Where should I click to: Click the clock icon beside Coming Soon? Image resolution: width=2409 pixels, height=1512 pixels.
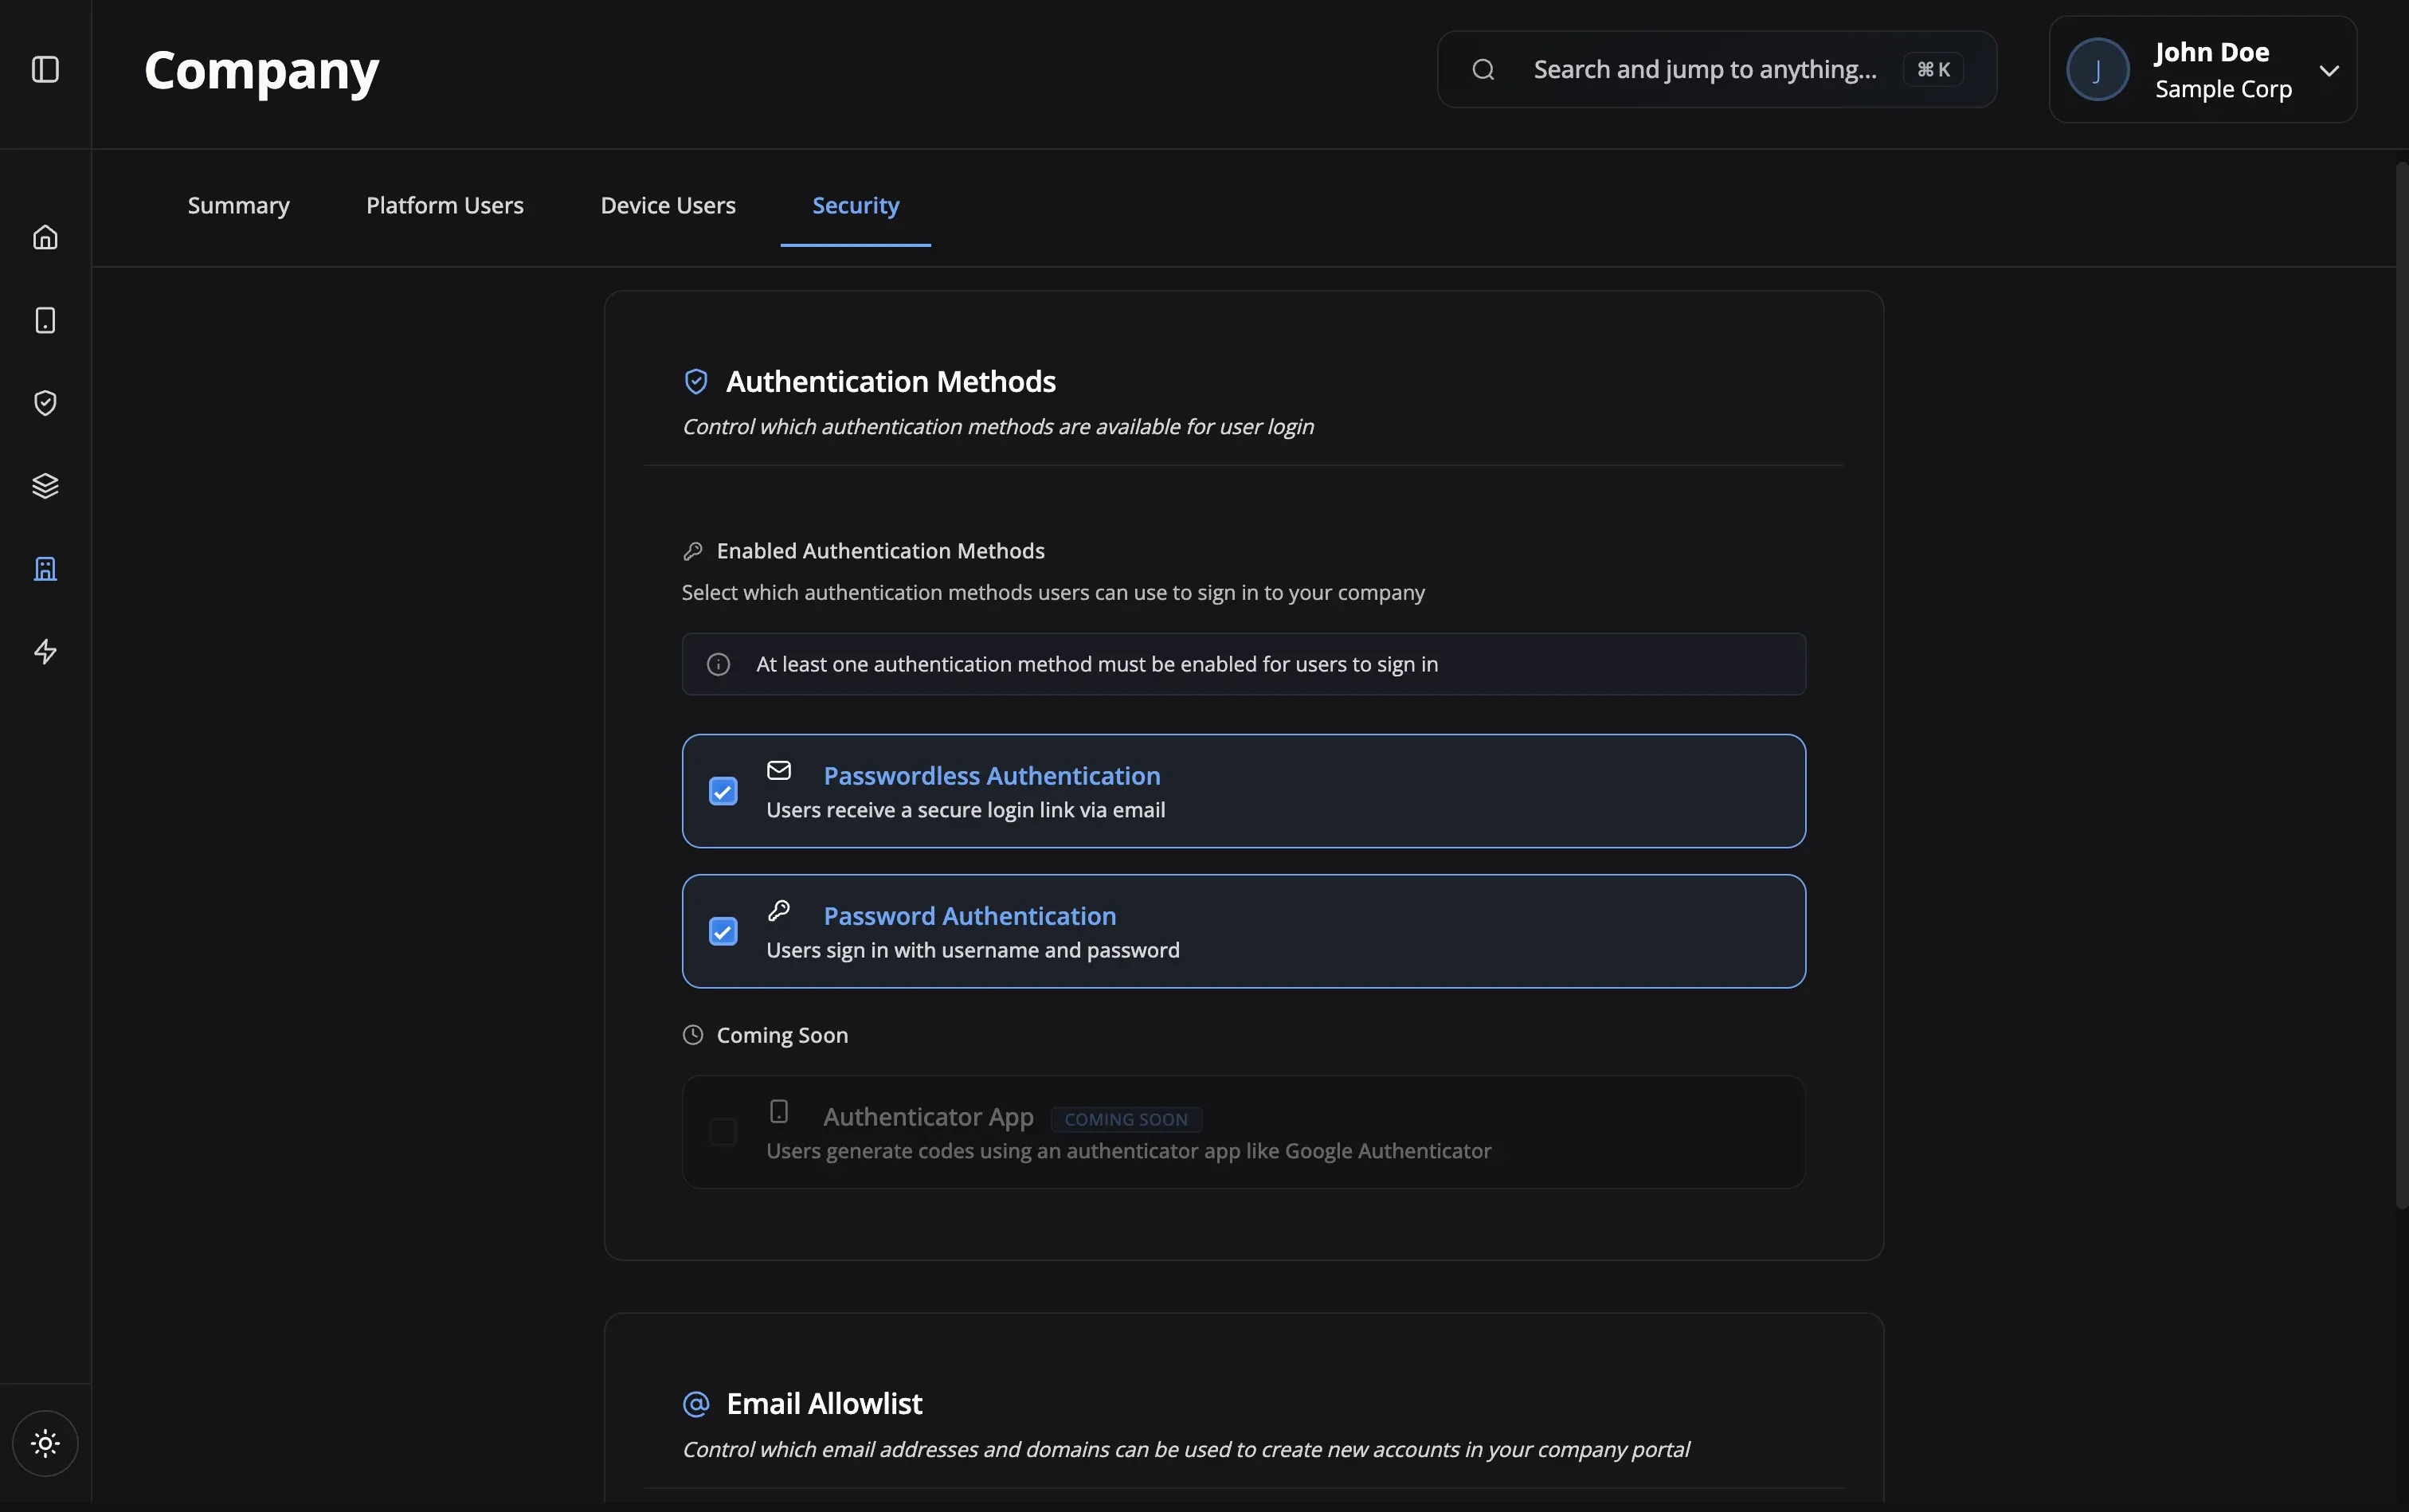pyautogui.click(x=693, y=1035)
